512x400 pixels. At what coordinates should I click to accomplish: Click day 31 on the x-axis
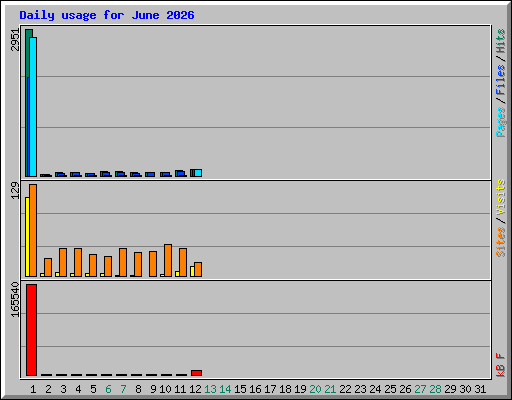click(x=480, y=389)
